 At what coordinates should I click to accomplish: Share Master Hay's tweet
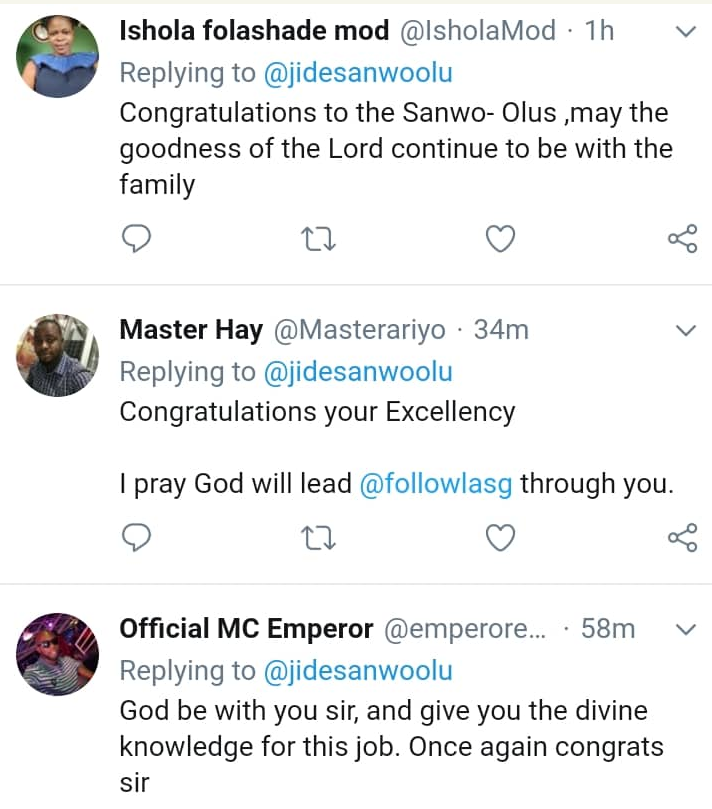click(682, 538)
